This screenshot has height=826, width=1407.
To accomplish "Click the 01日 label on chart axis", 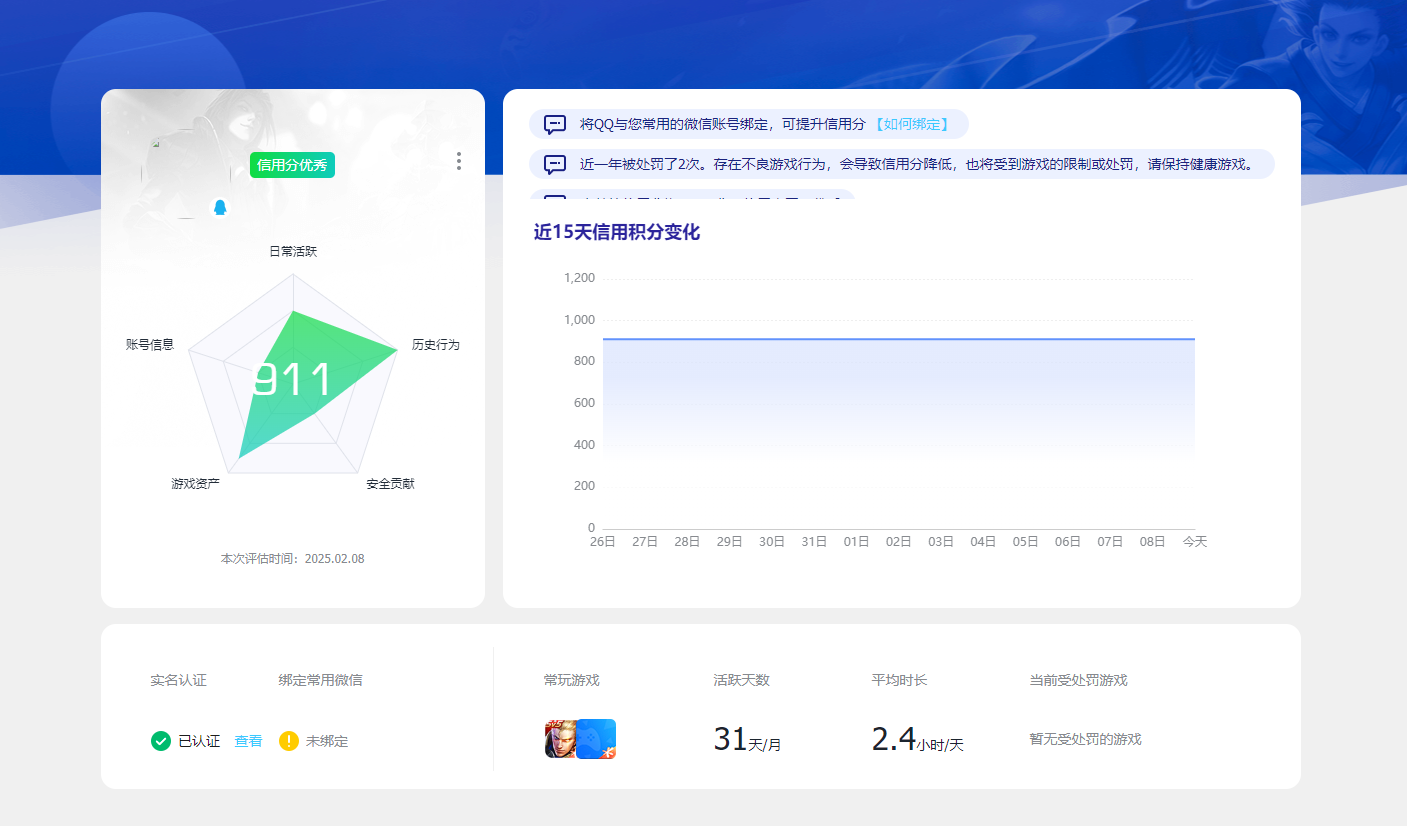I will 856,542.
